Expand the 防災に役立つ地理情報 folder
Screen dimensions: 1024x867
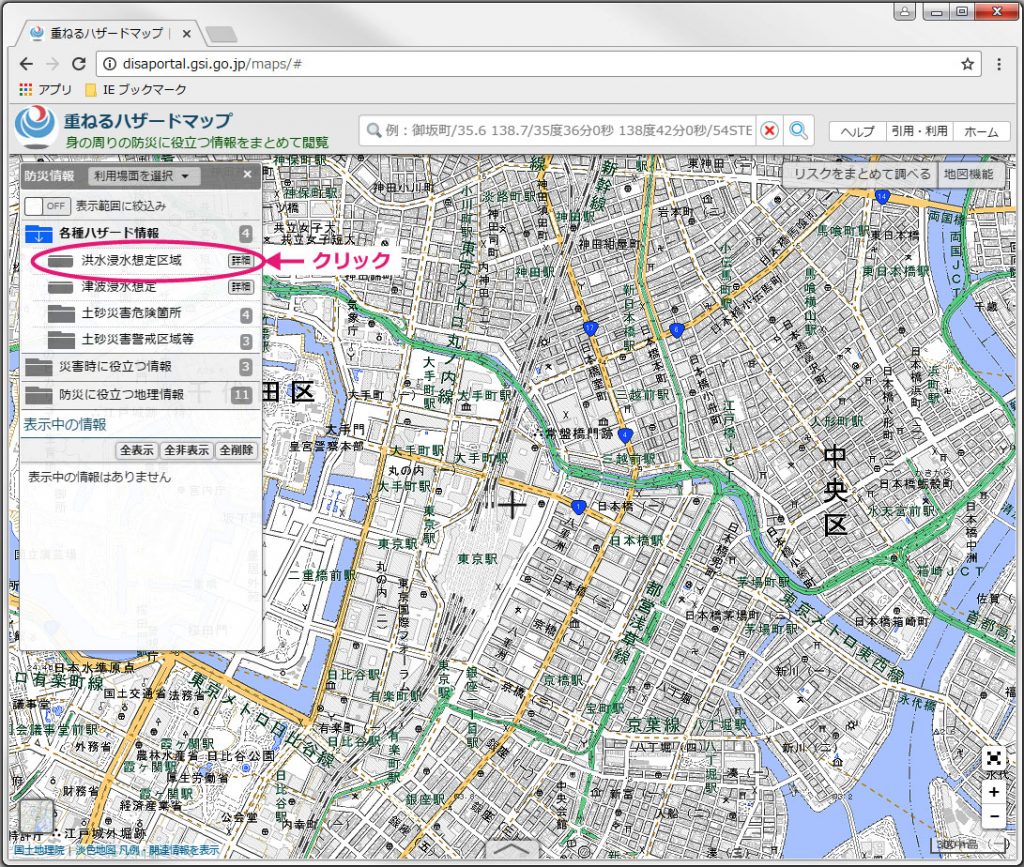tap(120, 394)
